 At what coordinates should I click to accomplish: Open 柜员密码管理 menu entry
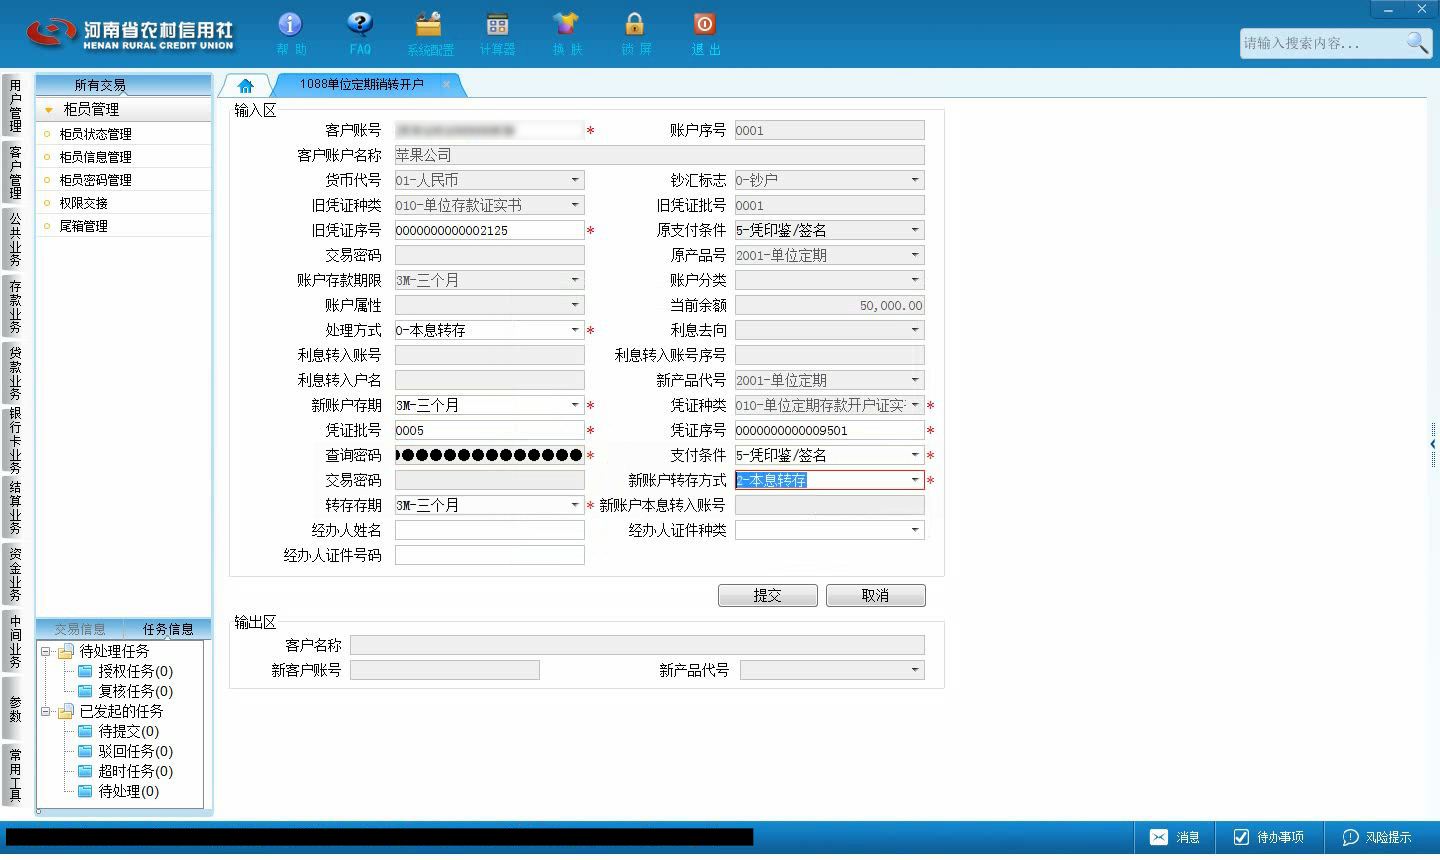(x=124, y=180)
